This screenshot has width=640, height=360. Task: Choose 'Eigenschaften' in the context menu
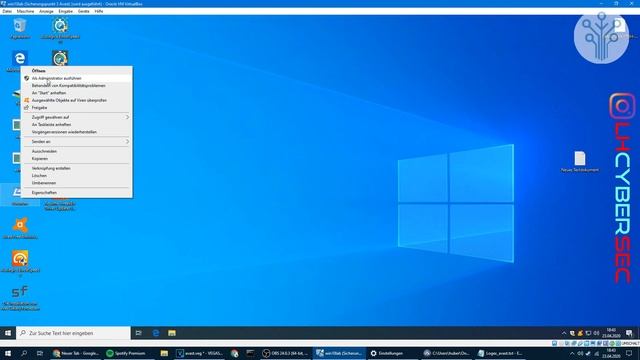coord(77,192)
